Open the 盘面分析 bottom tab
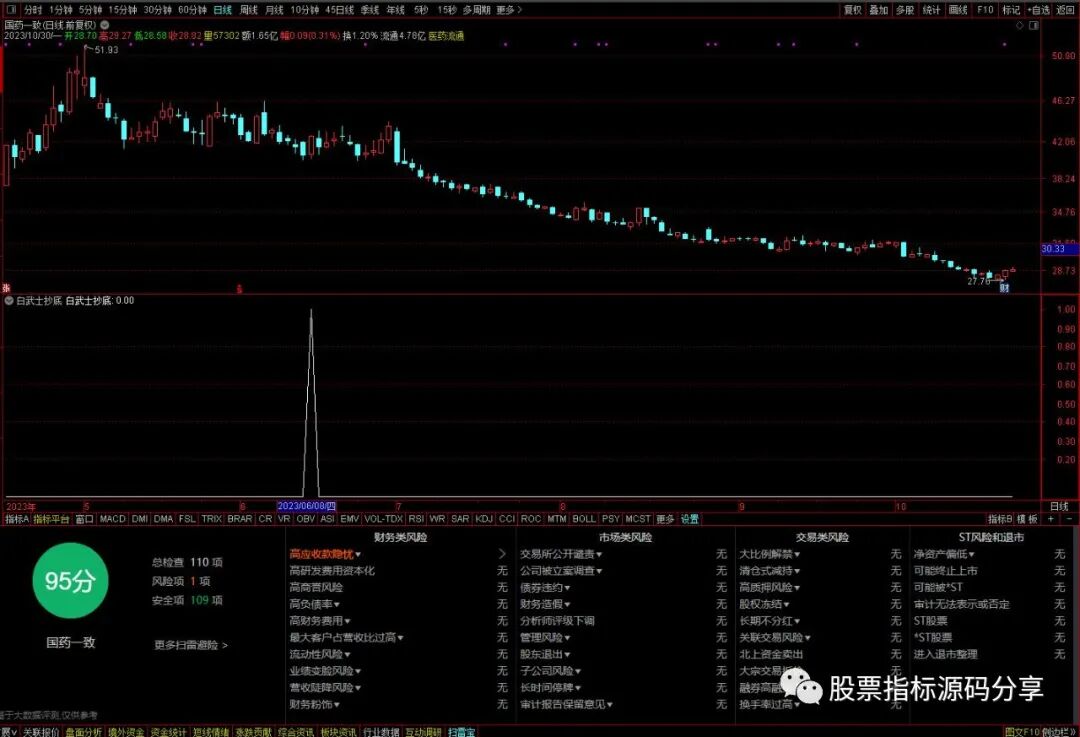This screenshot has height=737, width=1080. pyautogui.click(x=84, y=731)
